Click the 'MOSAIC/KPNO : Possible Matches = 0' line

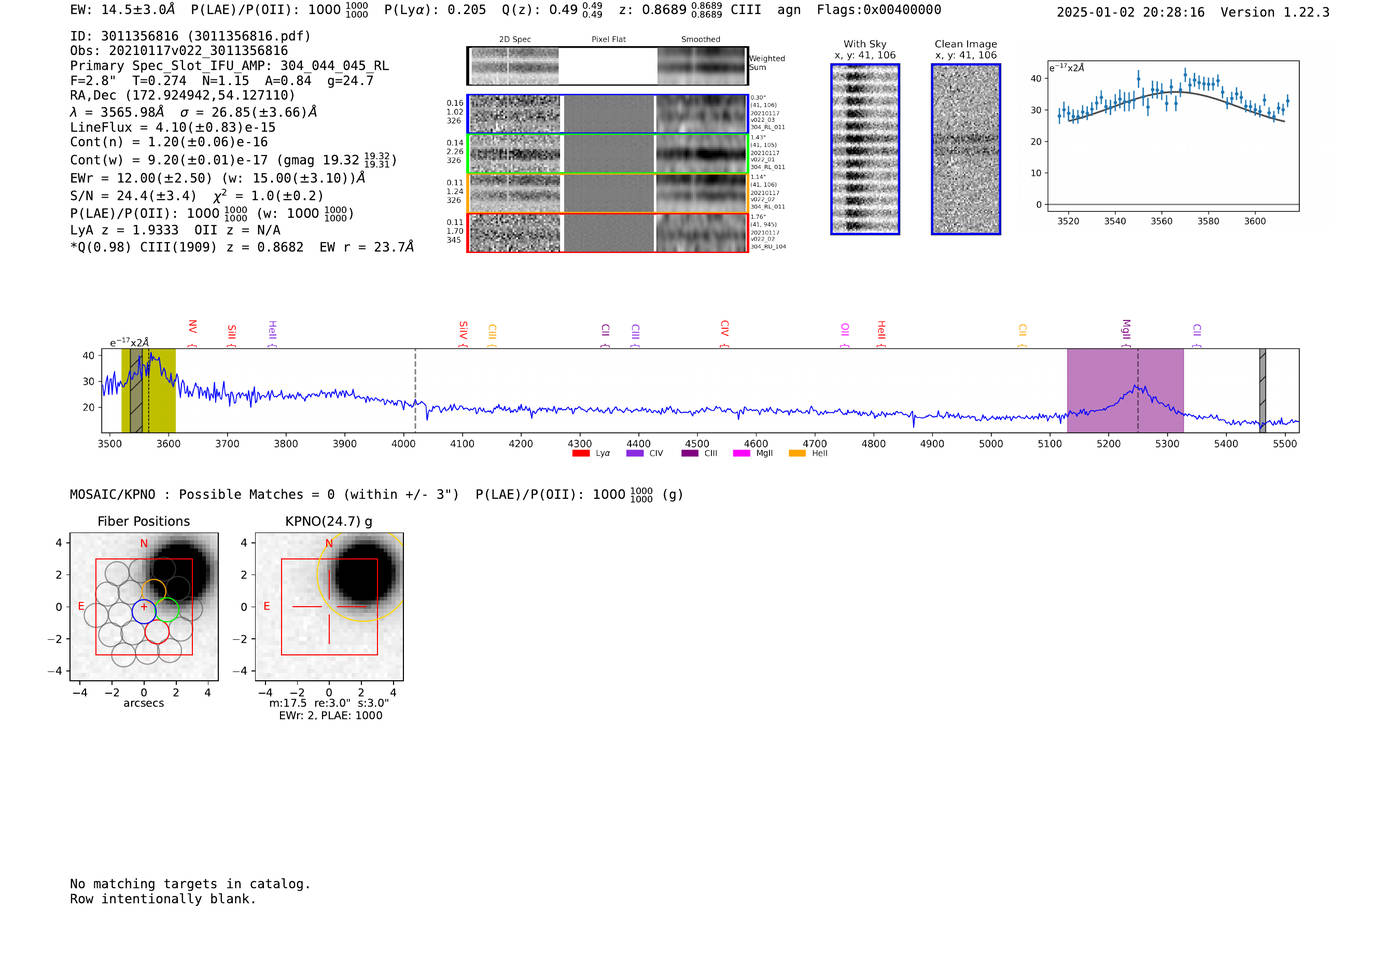pyautogui.click(x=265, y=494)
